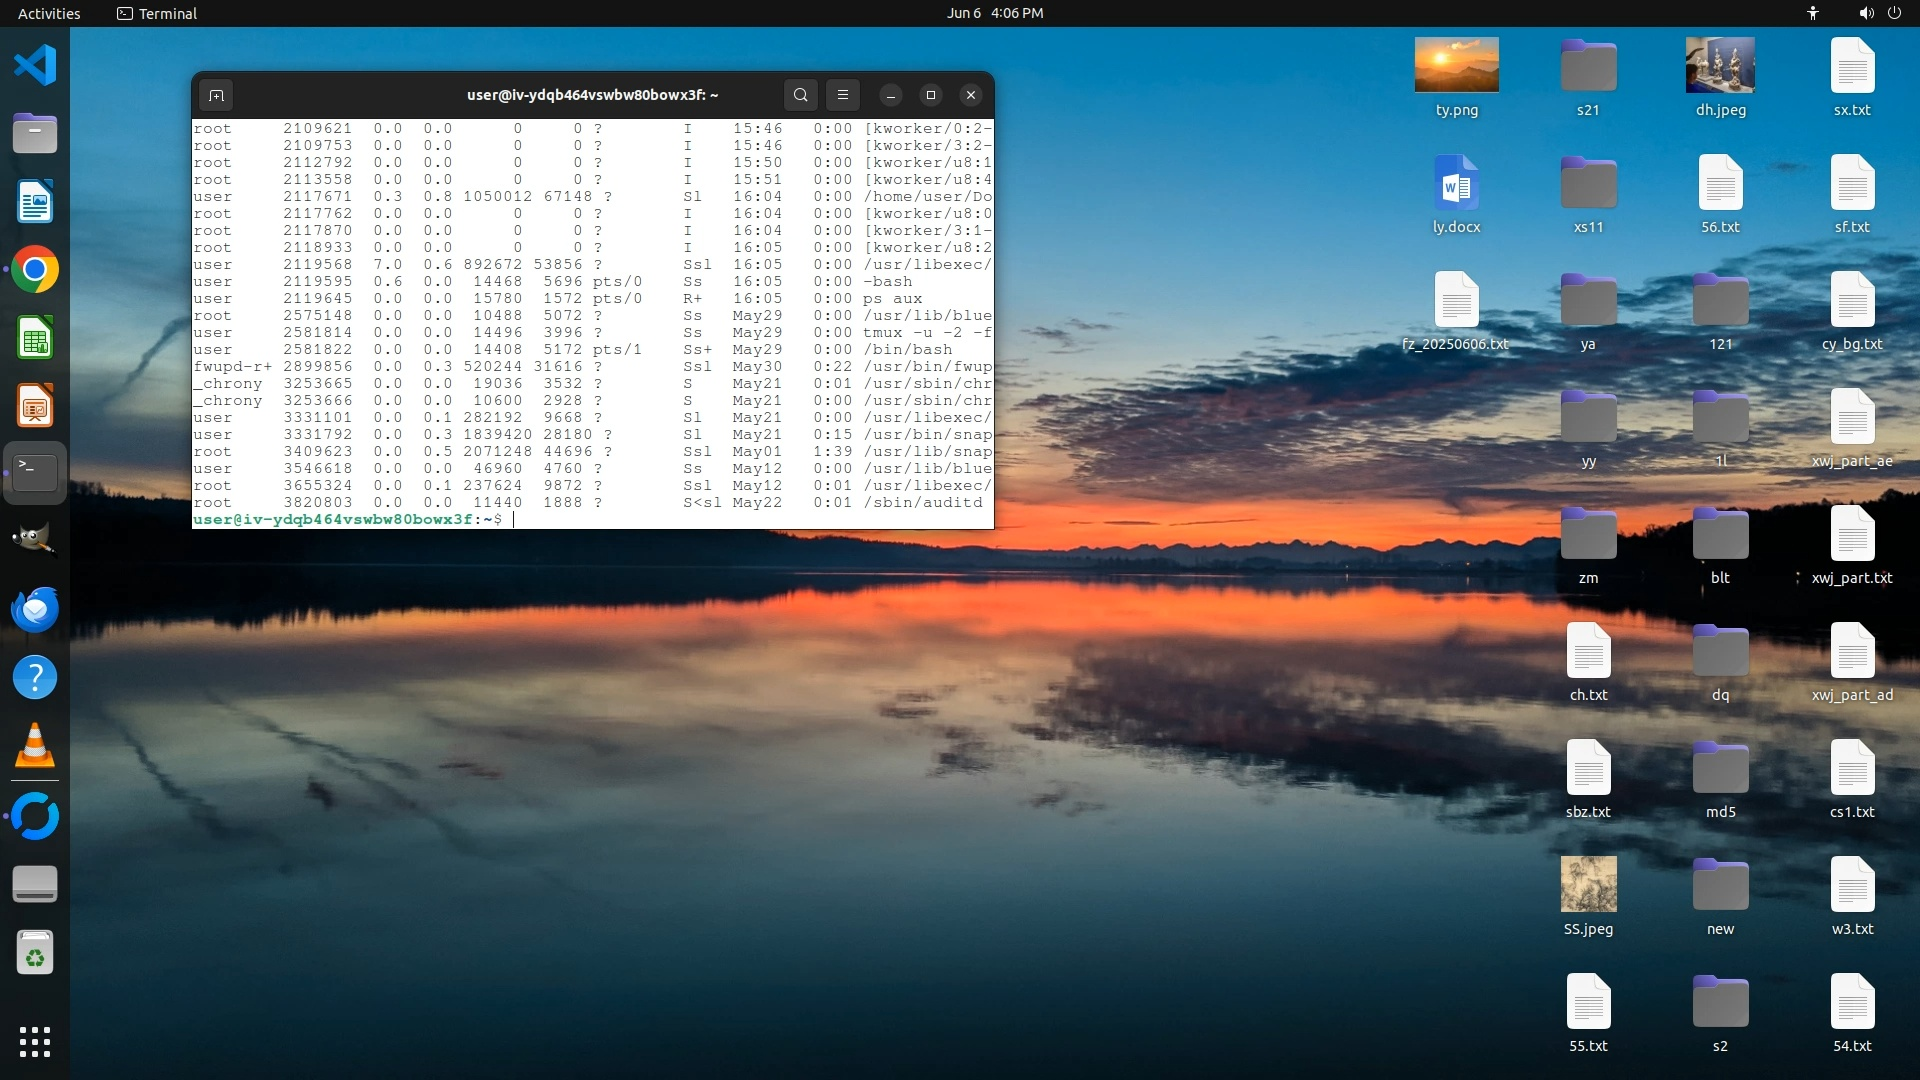Show the applications grid
The width and height of the screenshot is (1920, 1080).
[35, 1041]
